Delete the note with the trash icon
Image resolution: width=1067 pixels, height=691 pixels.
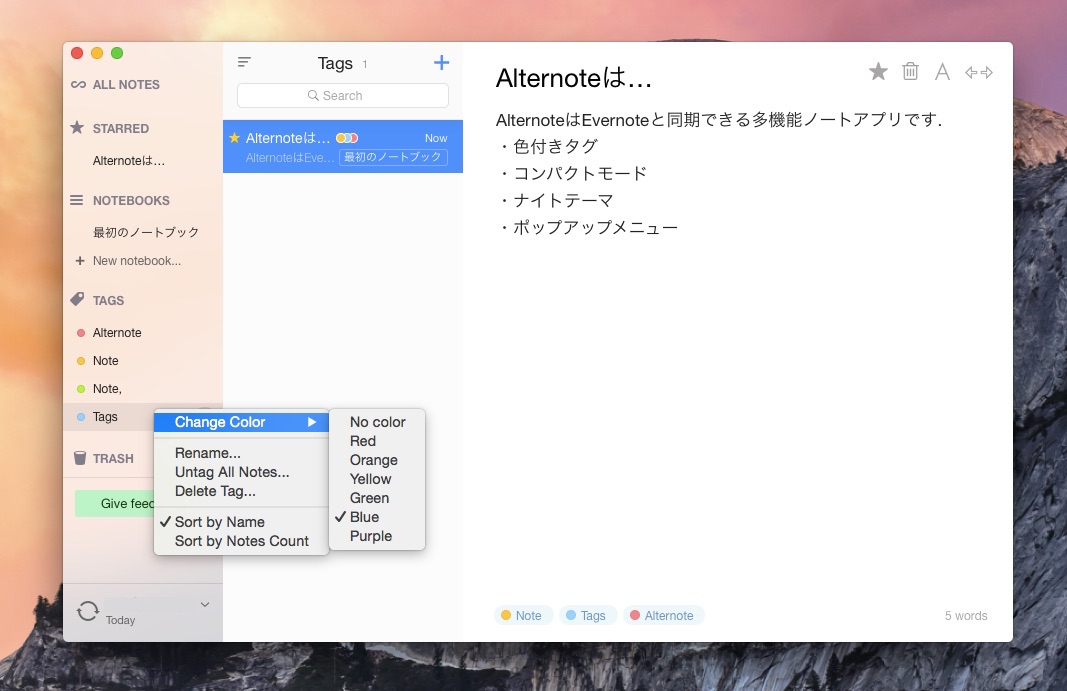point(910,71)
